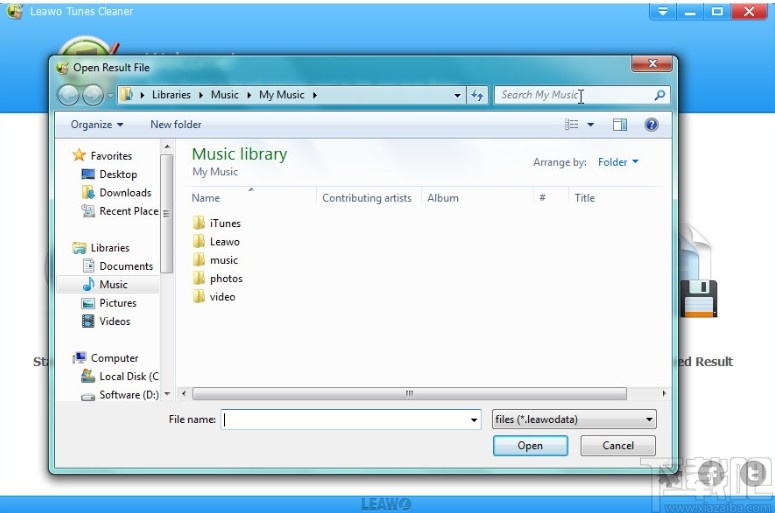Viewport: 775px width, 513px height.
Task: Open the File name dropdown arrow
Action: [474, 420]
